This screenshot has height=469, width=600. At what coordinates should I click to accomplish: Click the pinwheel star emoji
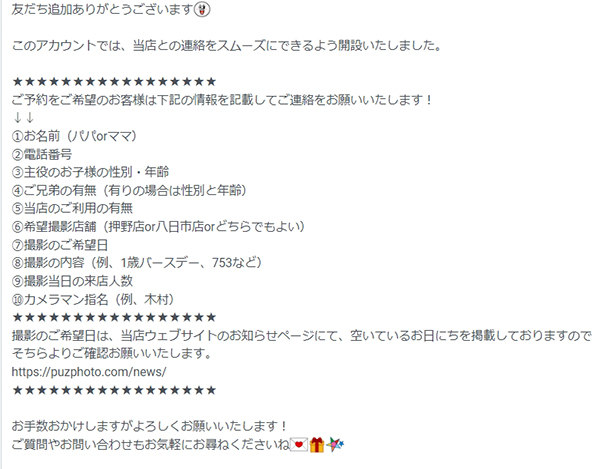click(x=335, y=445)
